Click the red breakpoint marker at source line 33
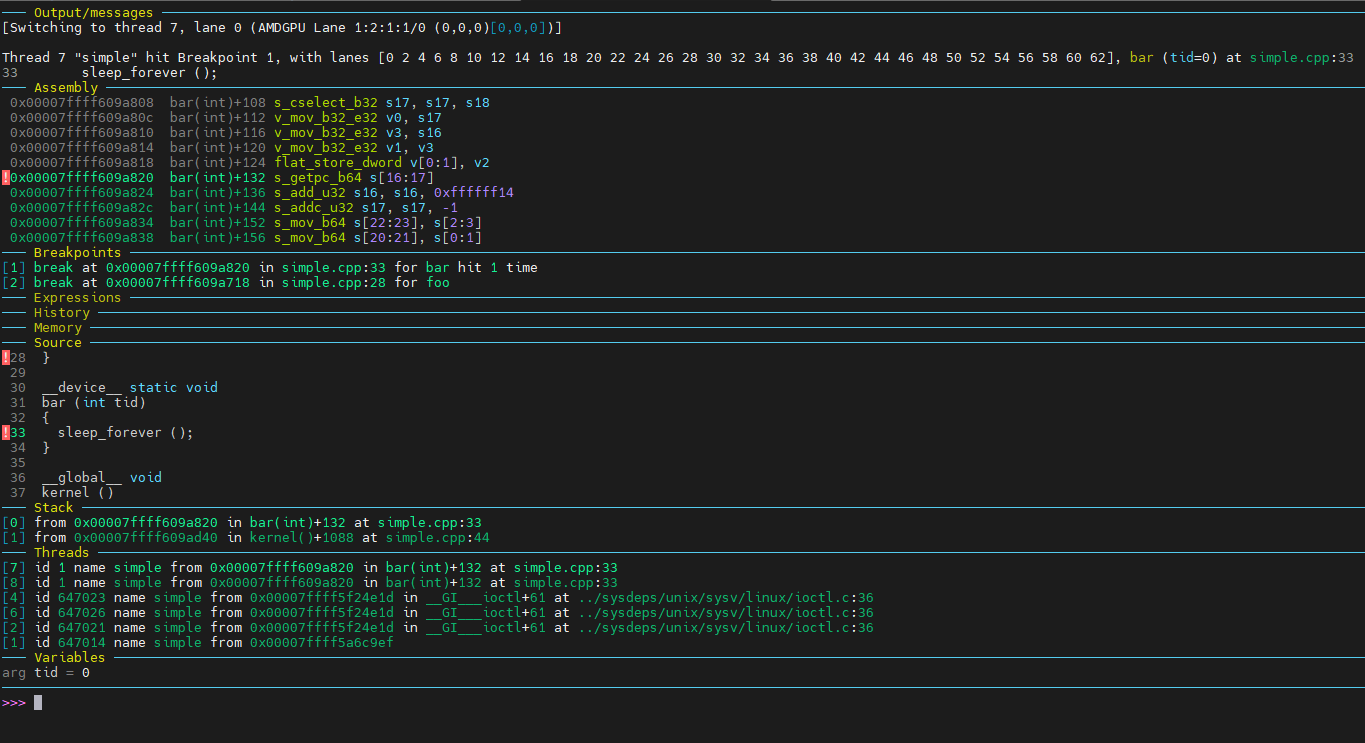The width and height of the screenshot is (1365, 743). [6, 433]
